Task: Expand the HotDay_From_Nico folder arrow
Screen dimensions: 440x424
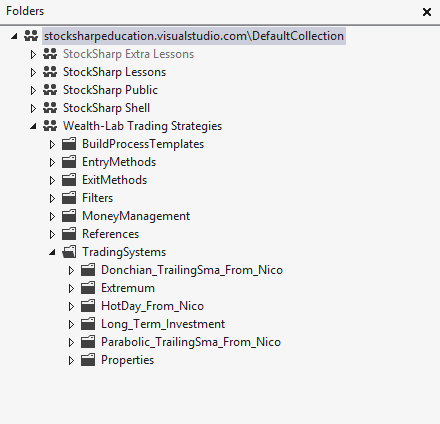Action: click(71, 306)
